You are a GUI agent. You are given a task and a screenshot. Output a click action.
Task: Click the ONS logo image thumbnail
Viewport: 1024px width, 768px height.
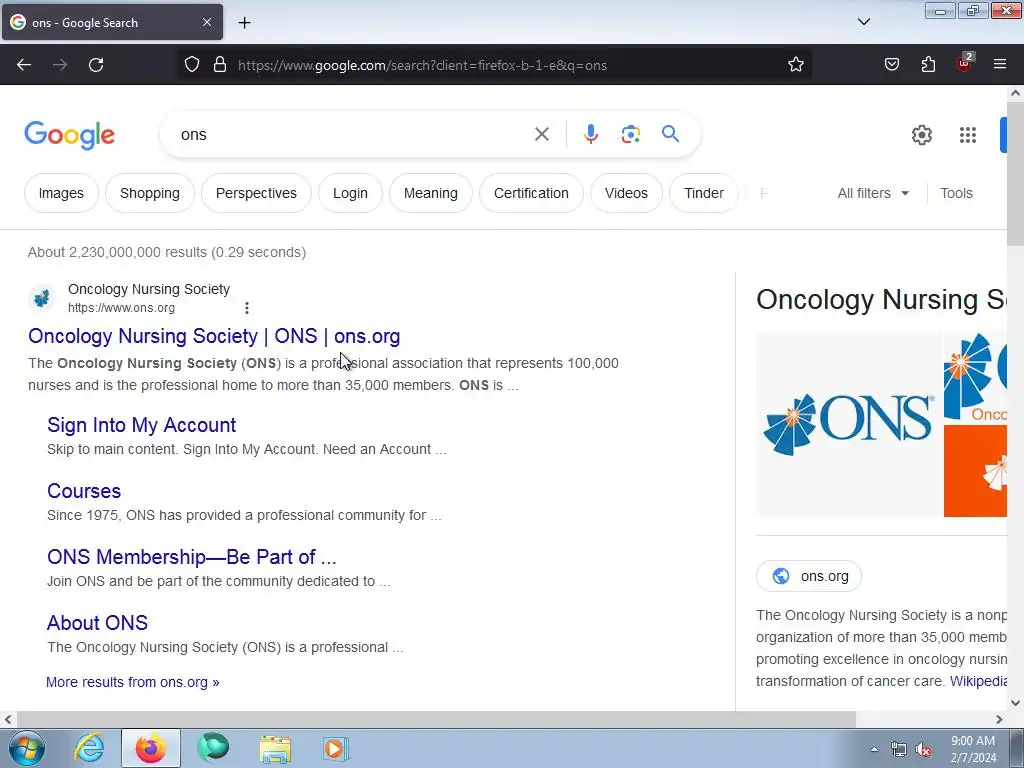click(x=848, y=424)
